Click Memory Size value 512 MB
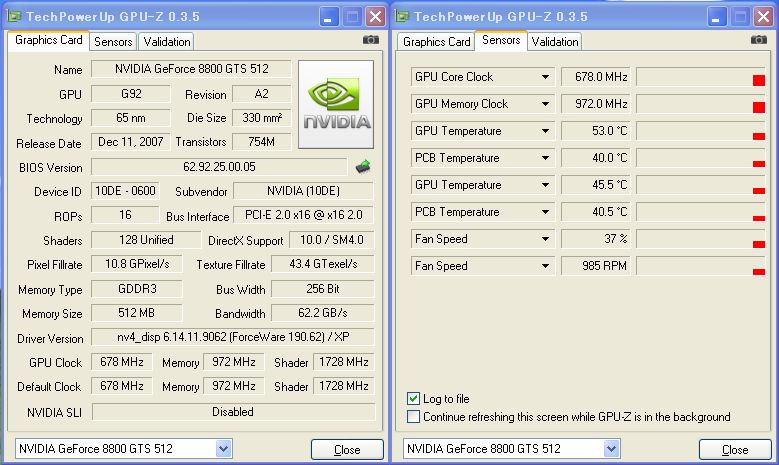 pyautogui.click(x=137, y=313)
